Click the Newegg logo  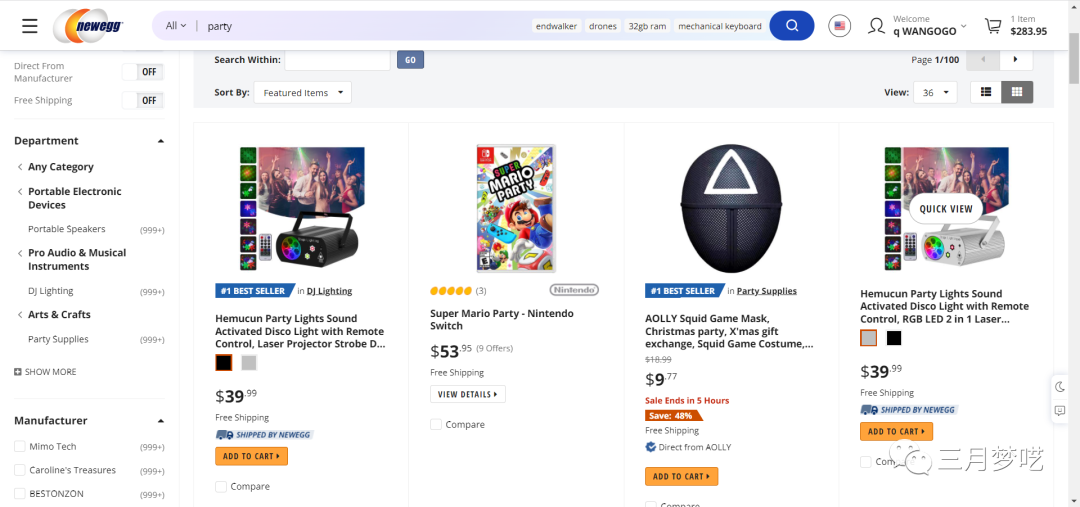pyautogui.click(x=92, y=26)
